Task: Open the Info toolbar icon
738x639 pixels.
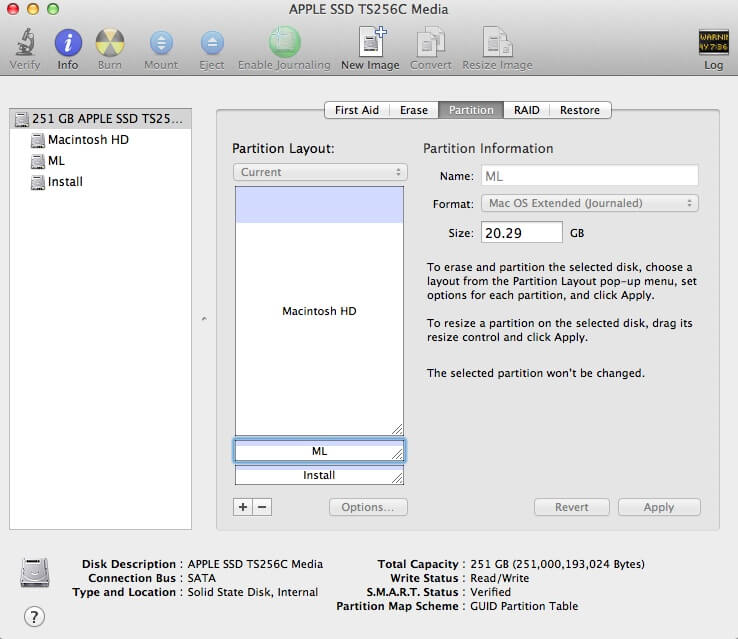Action: click(x=68, y=42)
